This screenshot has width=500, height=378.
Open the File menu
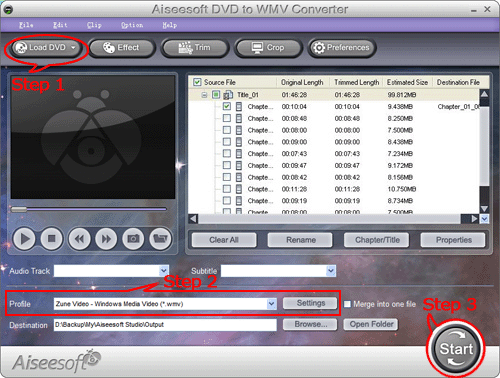tap(26, 25)
